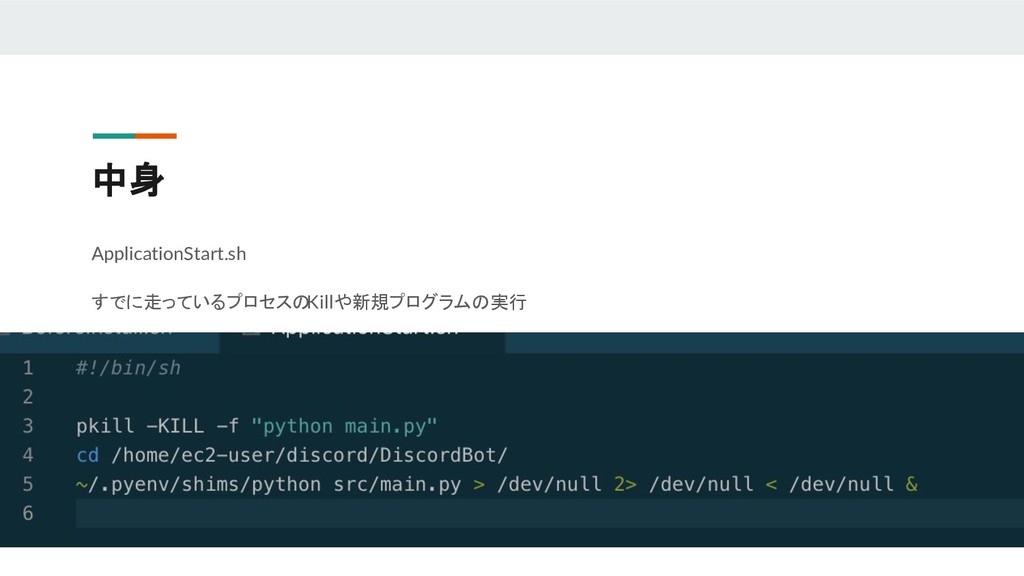Click the pkill command on line 3
This screenshot has height=576, width=1024.
pos(104,426)
